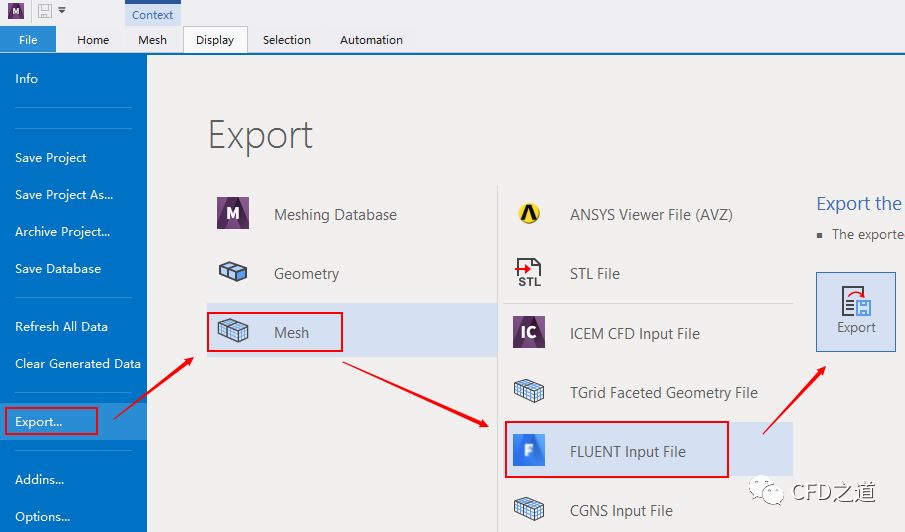This screenshot has width=905, height=532.
Task: Click the CGNS Input File icon
Action: pos(529,510)
